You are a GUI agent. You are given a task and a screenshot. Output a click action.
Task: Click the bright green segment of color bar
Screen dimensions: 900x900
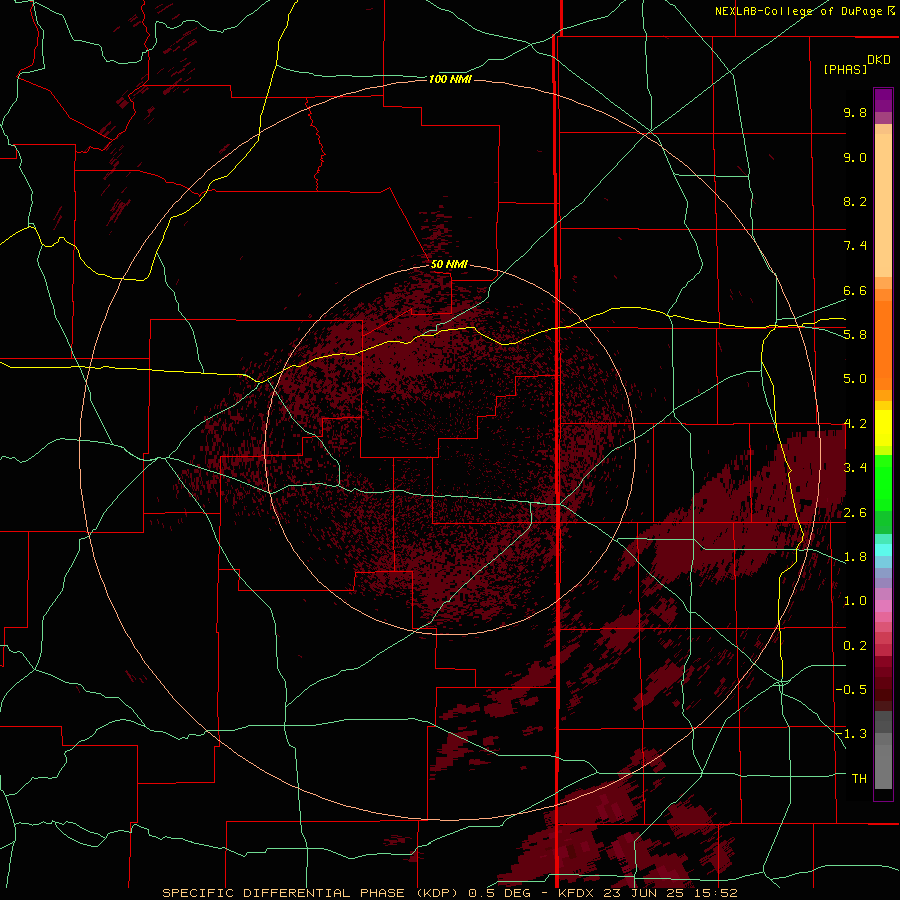883,483
